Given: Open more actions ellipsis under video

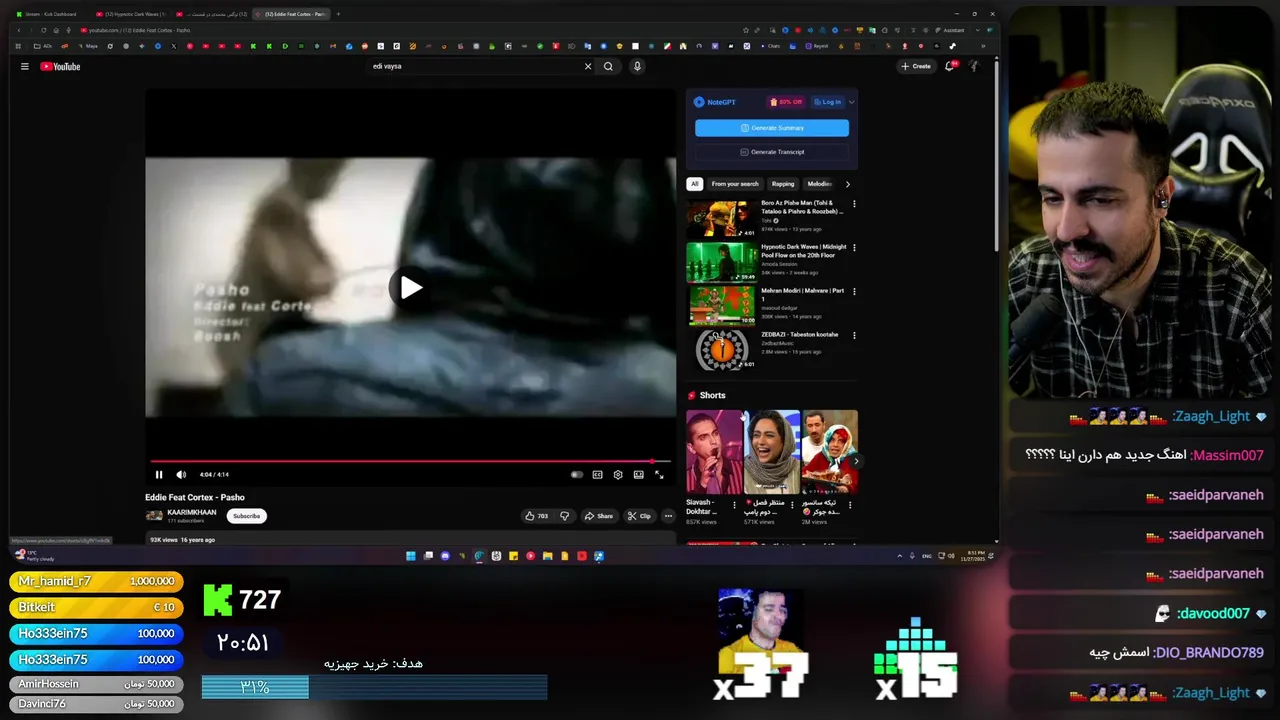Looking at the screenshot, I should tap(668, 516).
